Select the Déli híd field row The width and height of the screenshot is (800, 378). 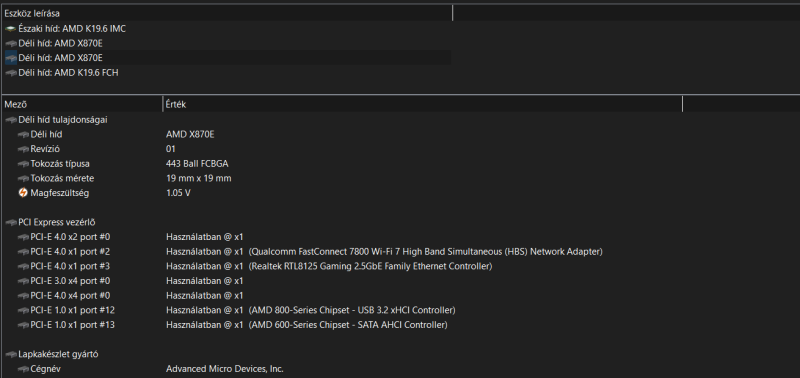tap(46, 134)
